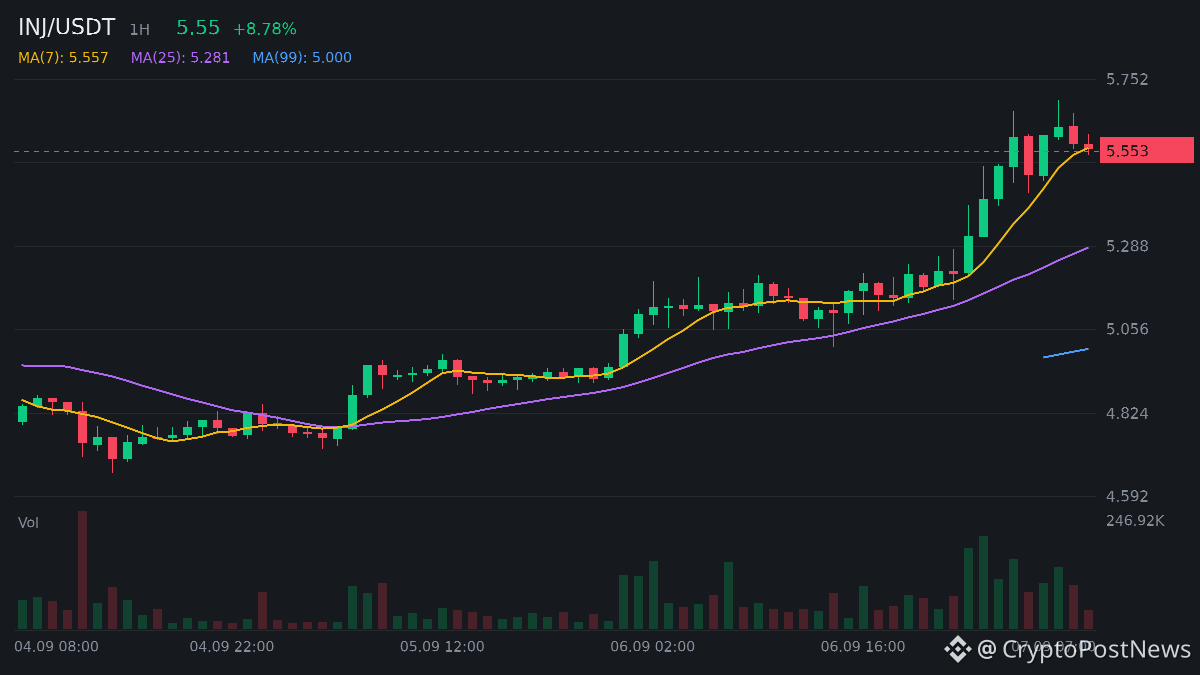
Task: Click the tallest red volume bar
Action: coord(82,570)
